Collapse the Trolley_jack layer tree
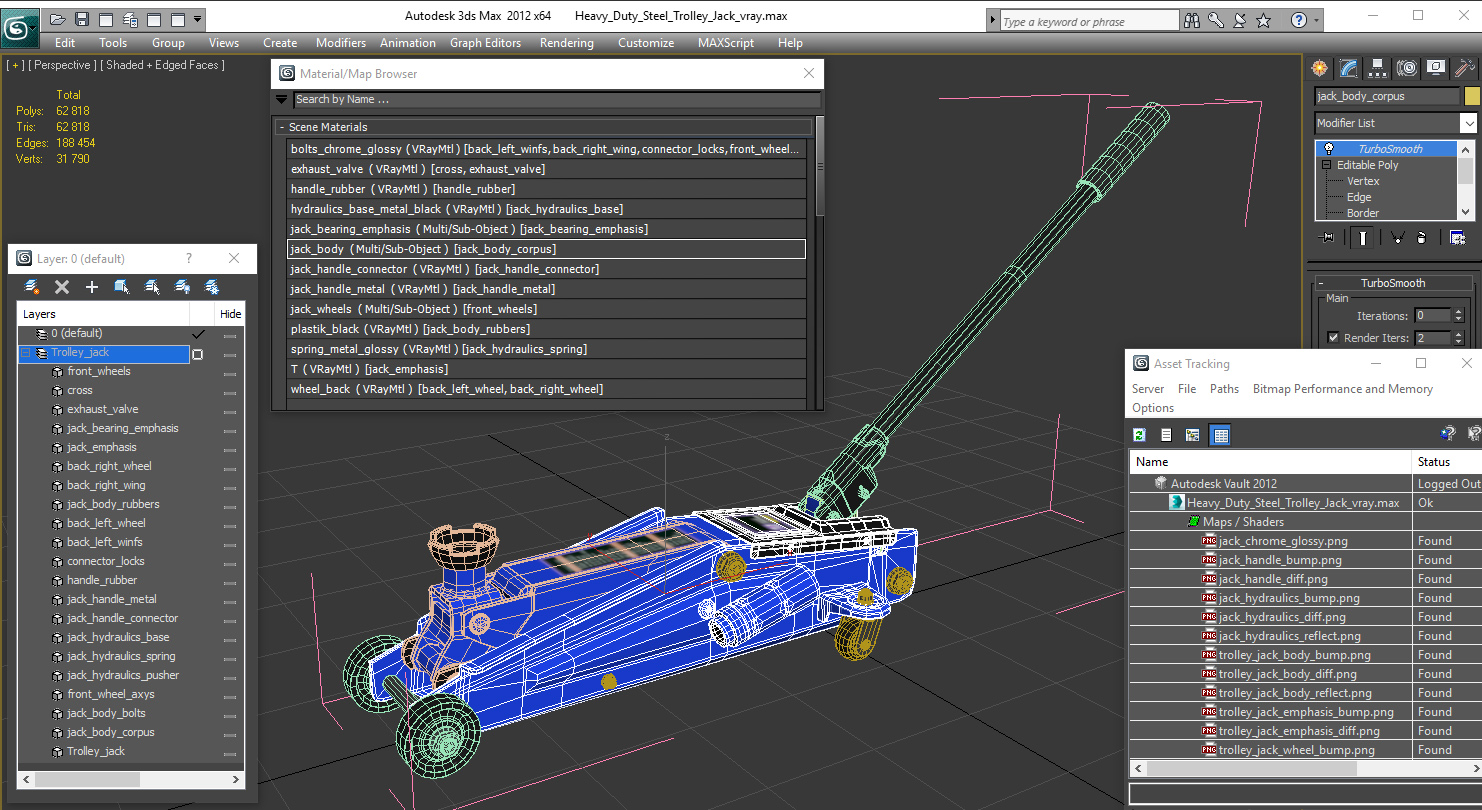 26,353
